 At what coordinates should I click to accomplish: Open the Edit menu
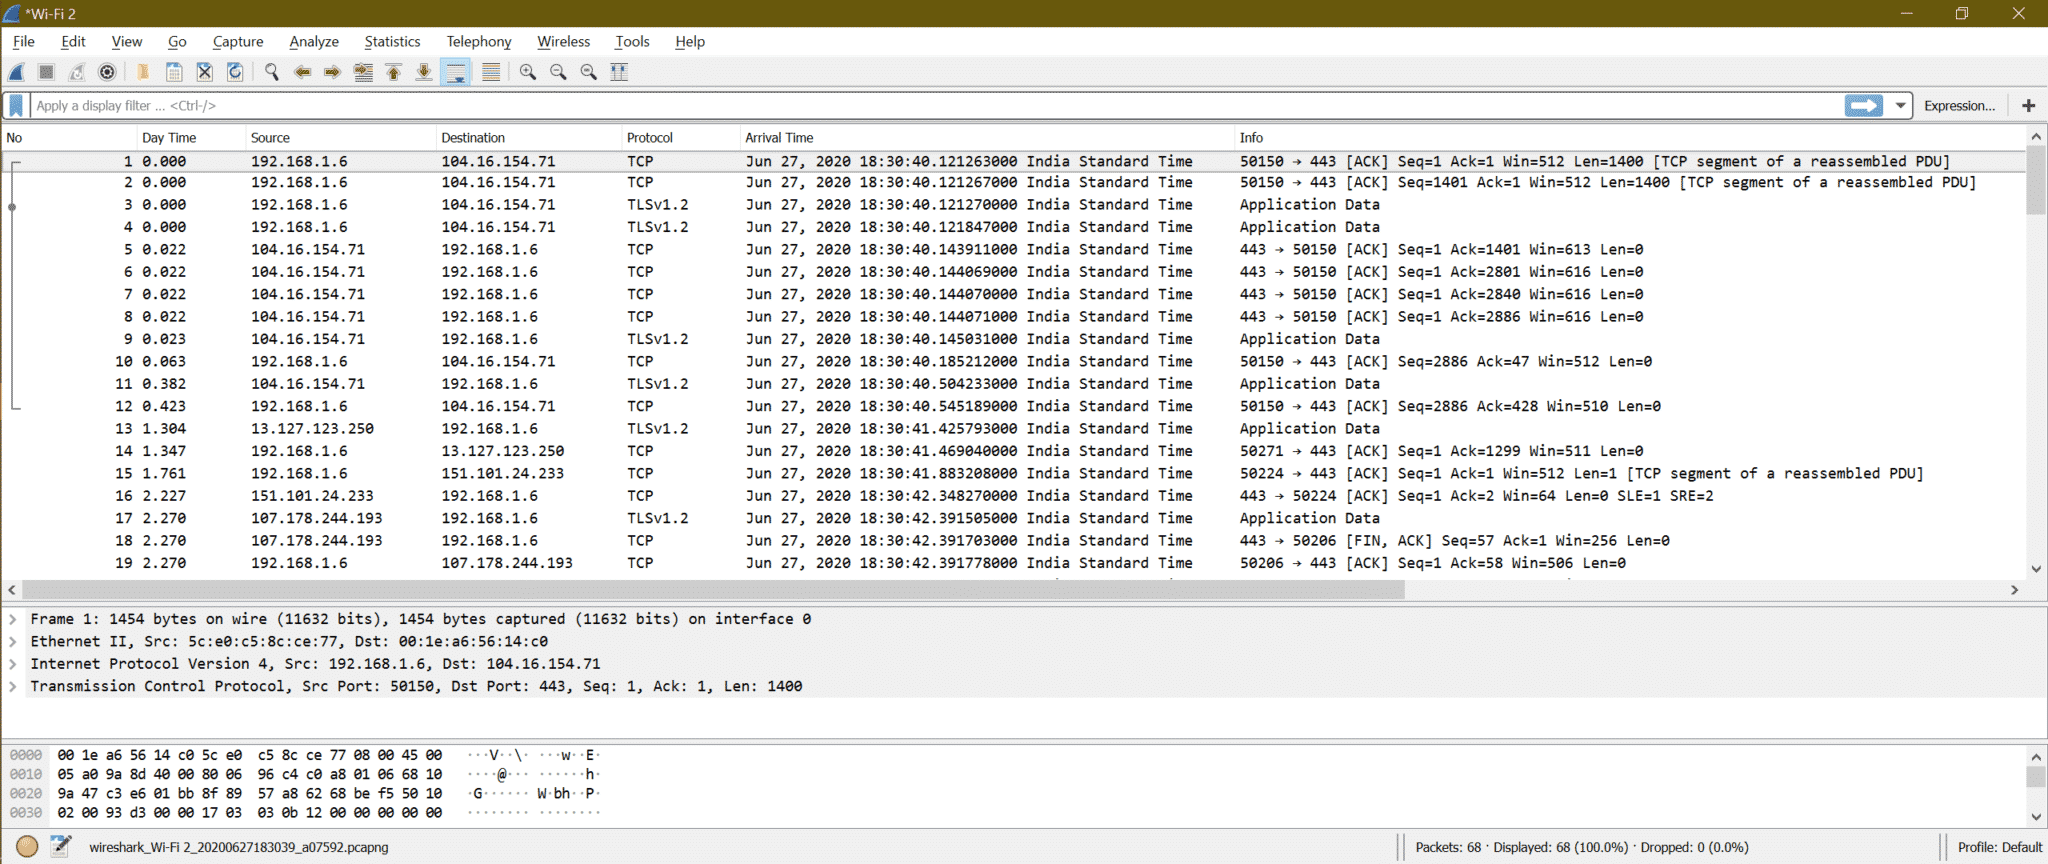tap(73, 41)
